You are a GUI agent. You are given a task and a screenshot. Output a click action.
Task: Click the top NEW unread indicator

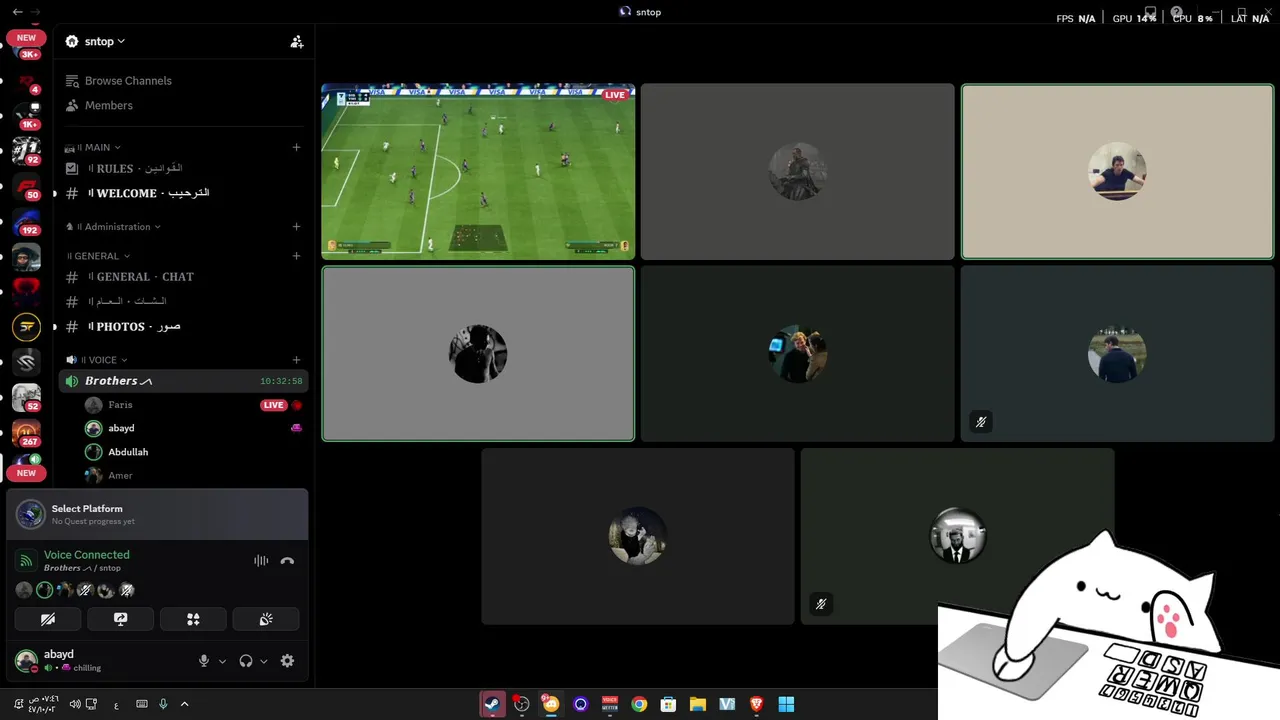click(26, 38)
